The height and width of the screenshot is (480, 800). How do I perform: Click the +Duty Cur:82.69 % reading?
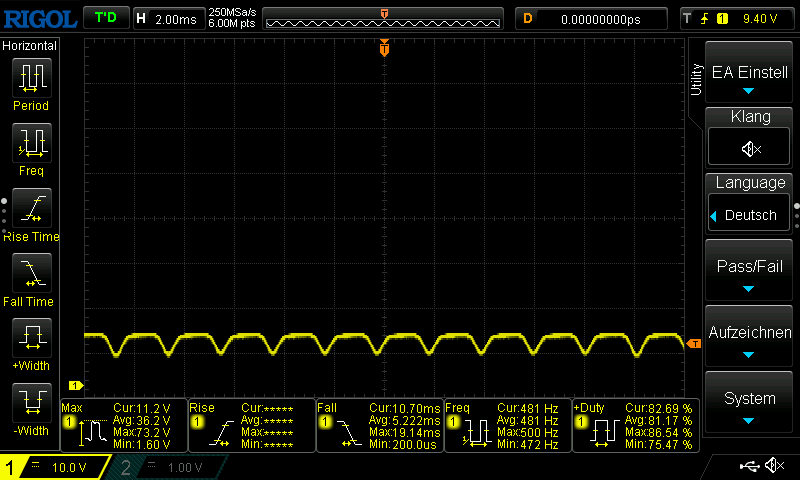(x=659, y=409)
